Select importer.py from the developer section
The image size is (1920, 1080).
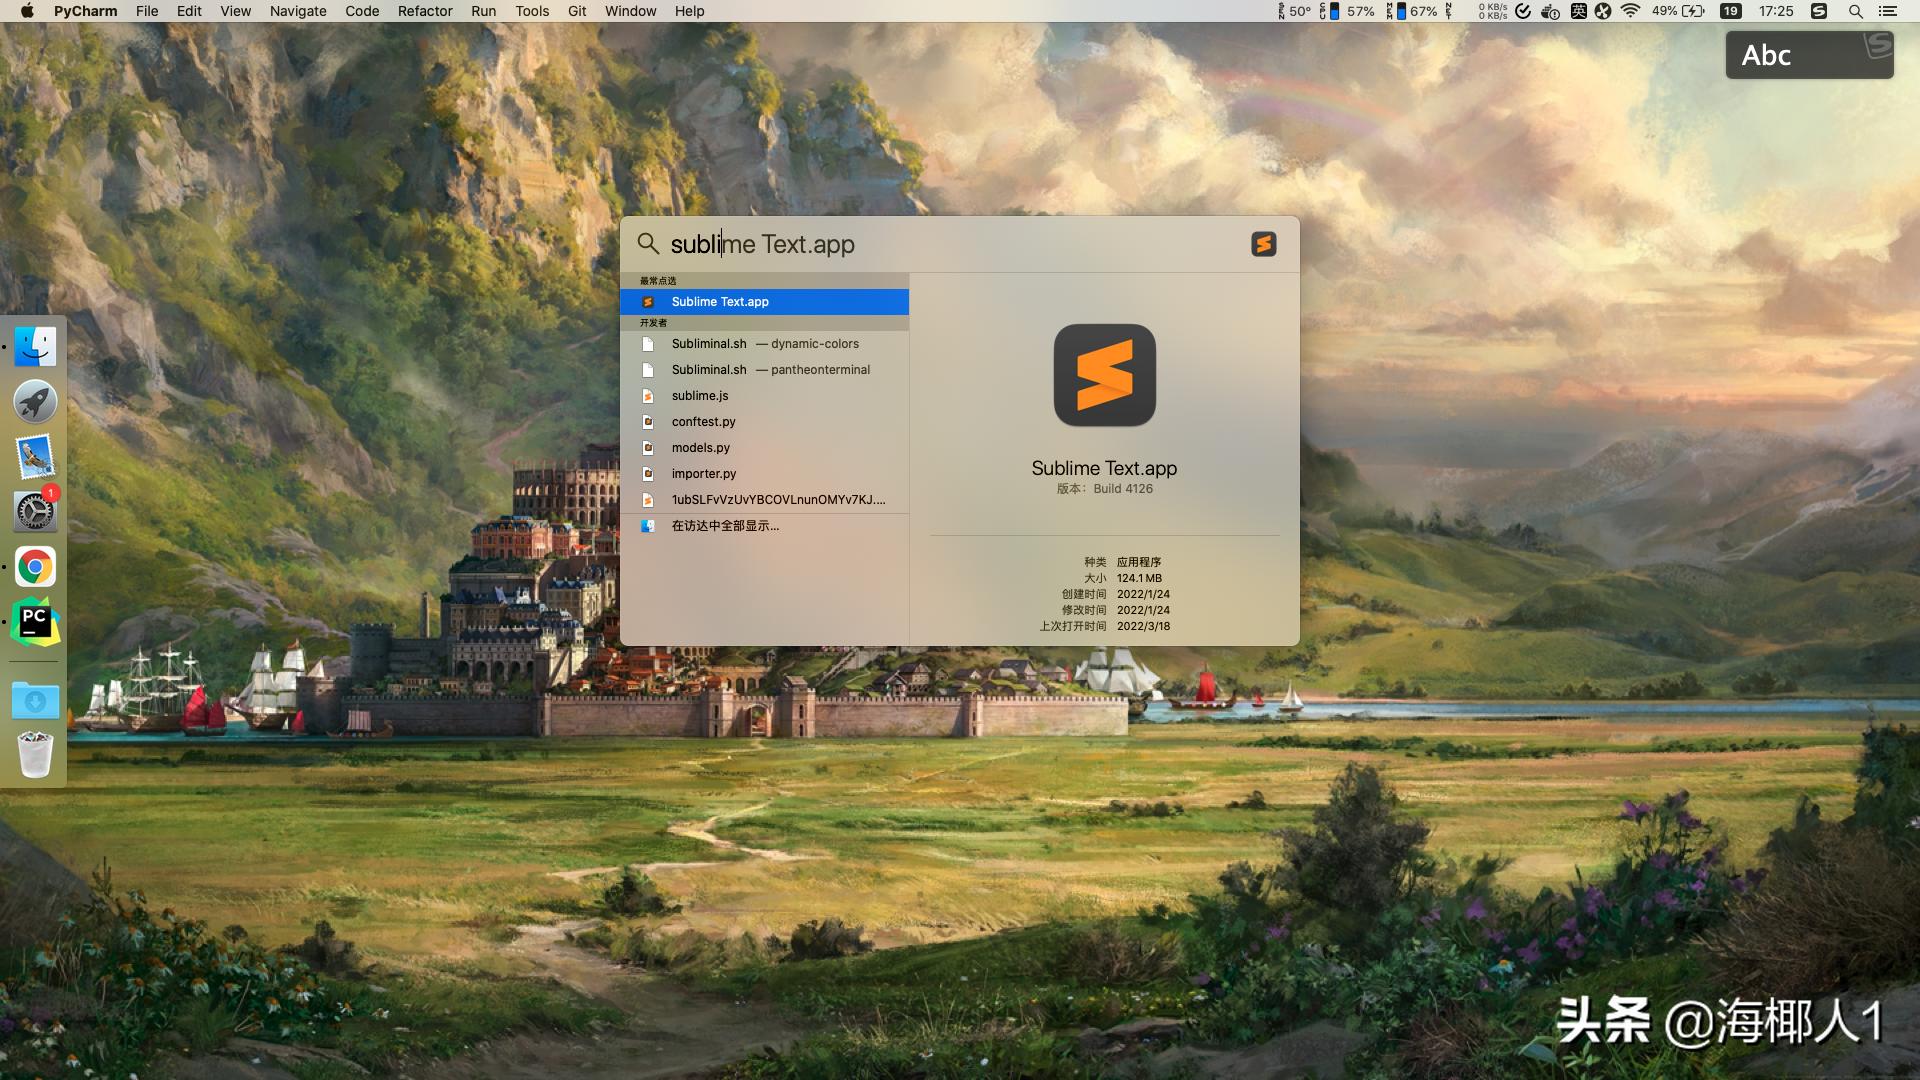tap(704, 473)
